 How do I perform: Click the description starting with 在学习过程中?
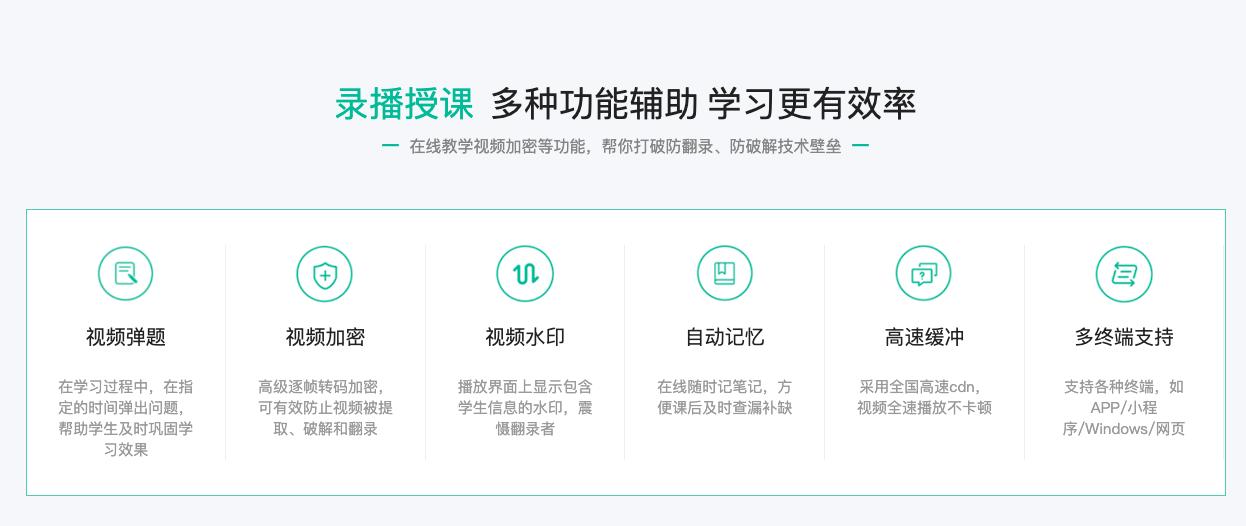[x=125, y=418]
